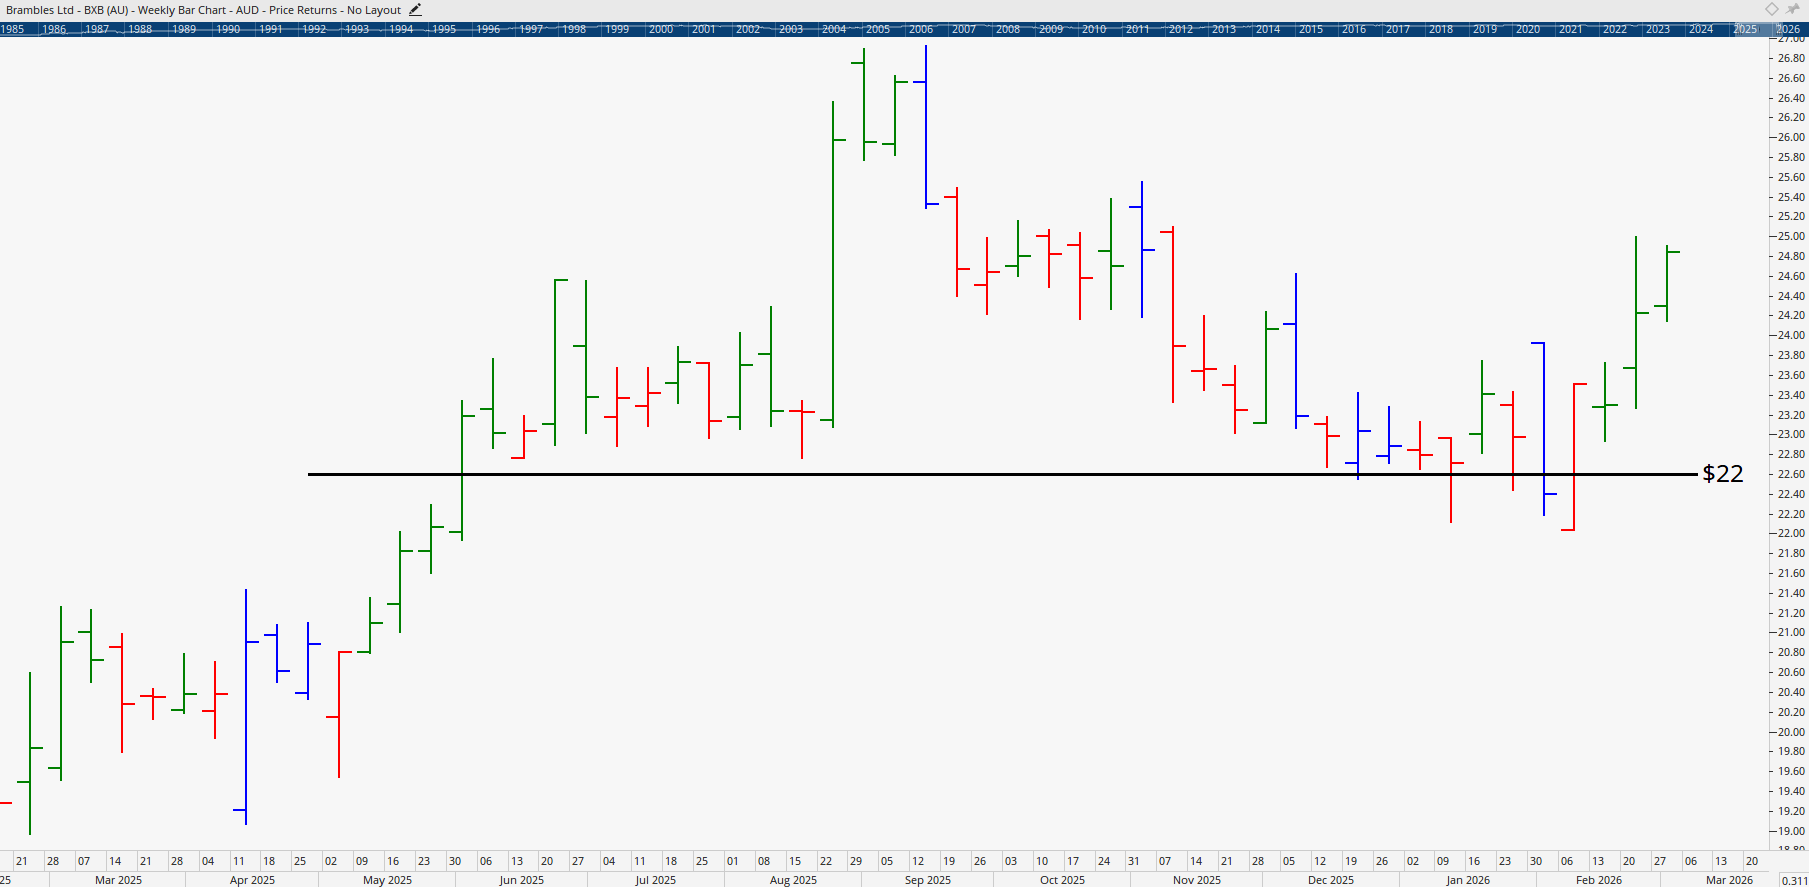Click the $22 price label text

(x=1722, y=474)
